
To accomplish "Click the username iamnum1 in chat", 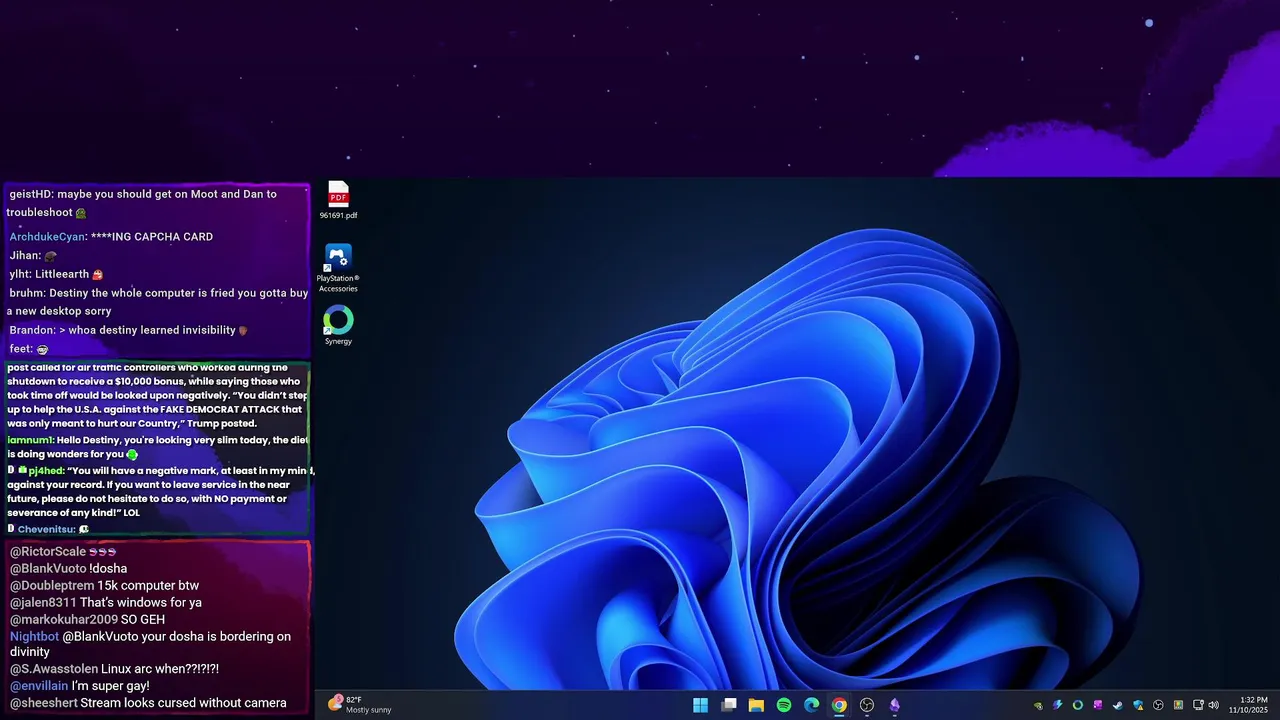I will [x=30, y=440].
